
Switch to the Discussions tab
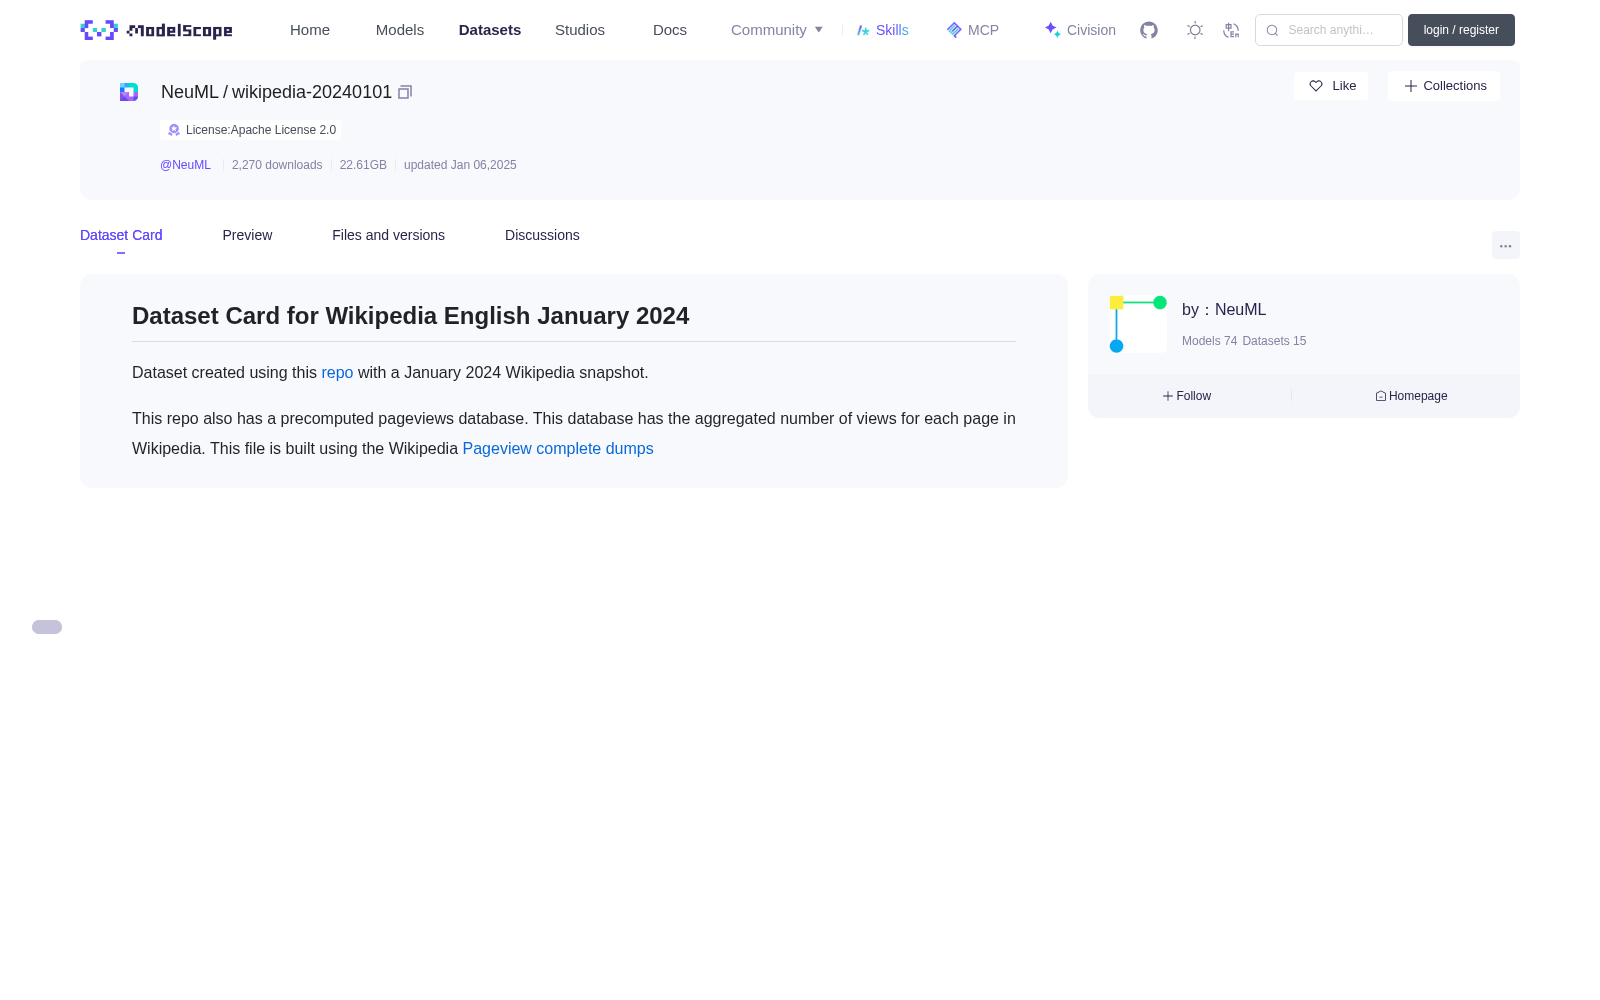point(542,235)
